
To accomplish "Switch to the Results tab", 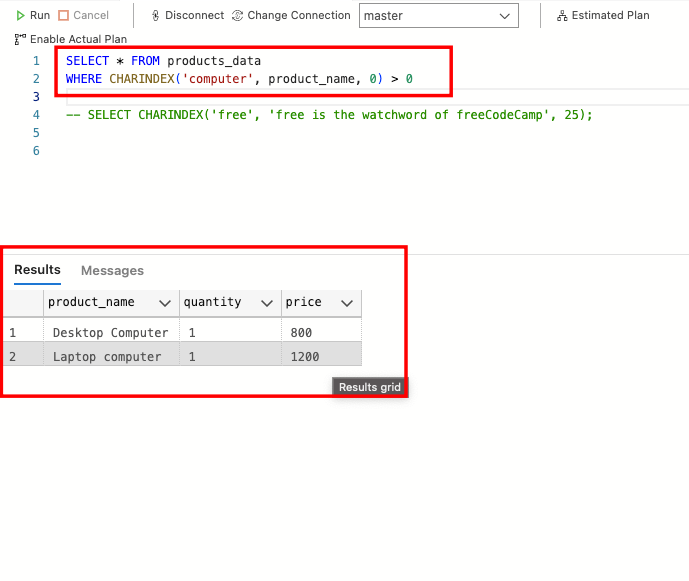I will pos(37,270).
